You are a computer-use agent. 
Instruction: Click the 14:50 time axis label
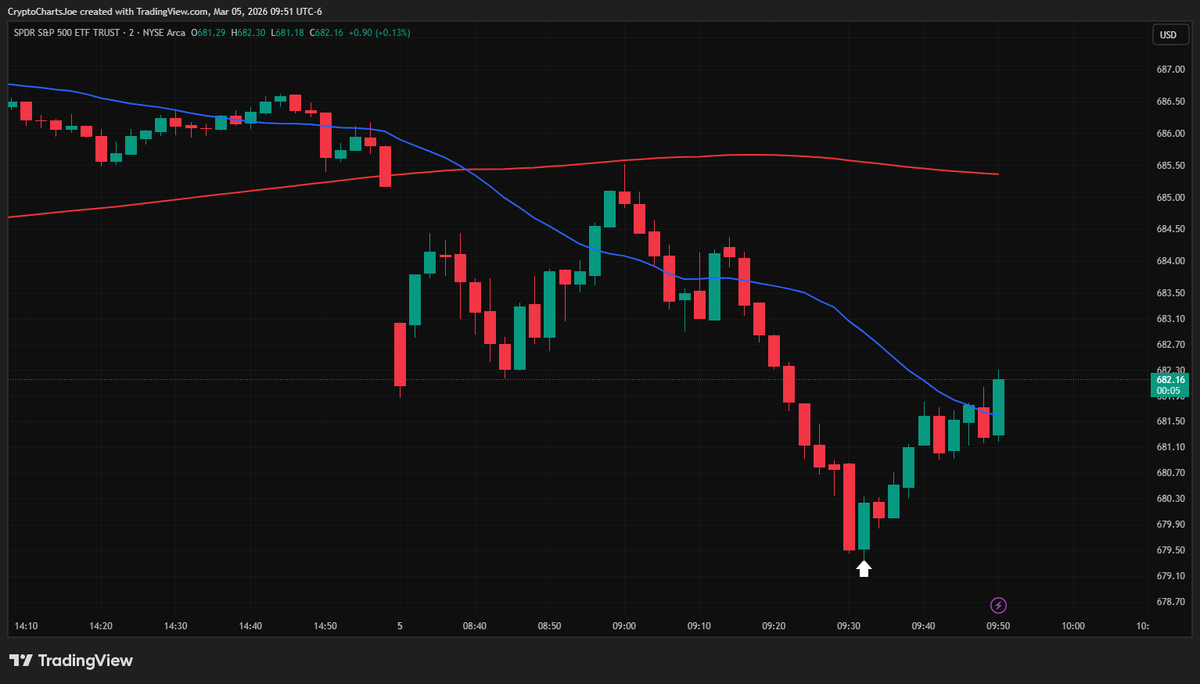tap(325, 626)
